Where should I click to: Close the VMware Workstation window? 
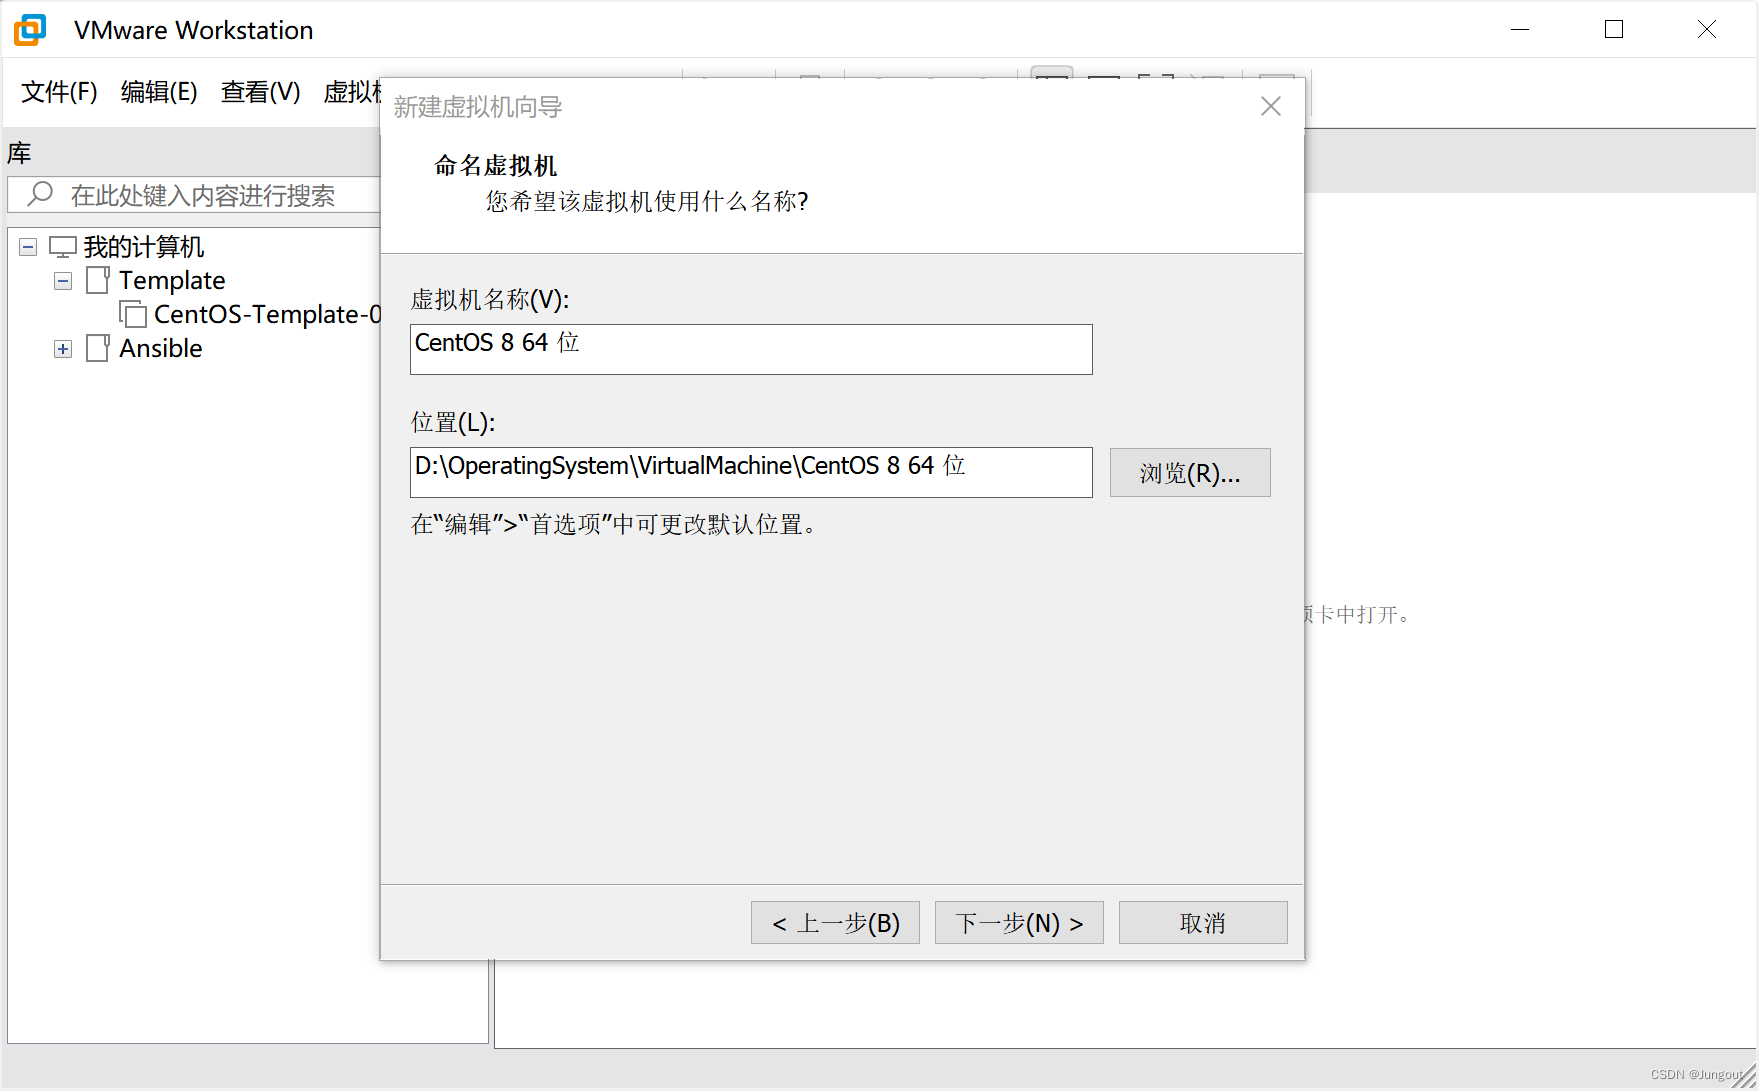1707,30
